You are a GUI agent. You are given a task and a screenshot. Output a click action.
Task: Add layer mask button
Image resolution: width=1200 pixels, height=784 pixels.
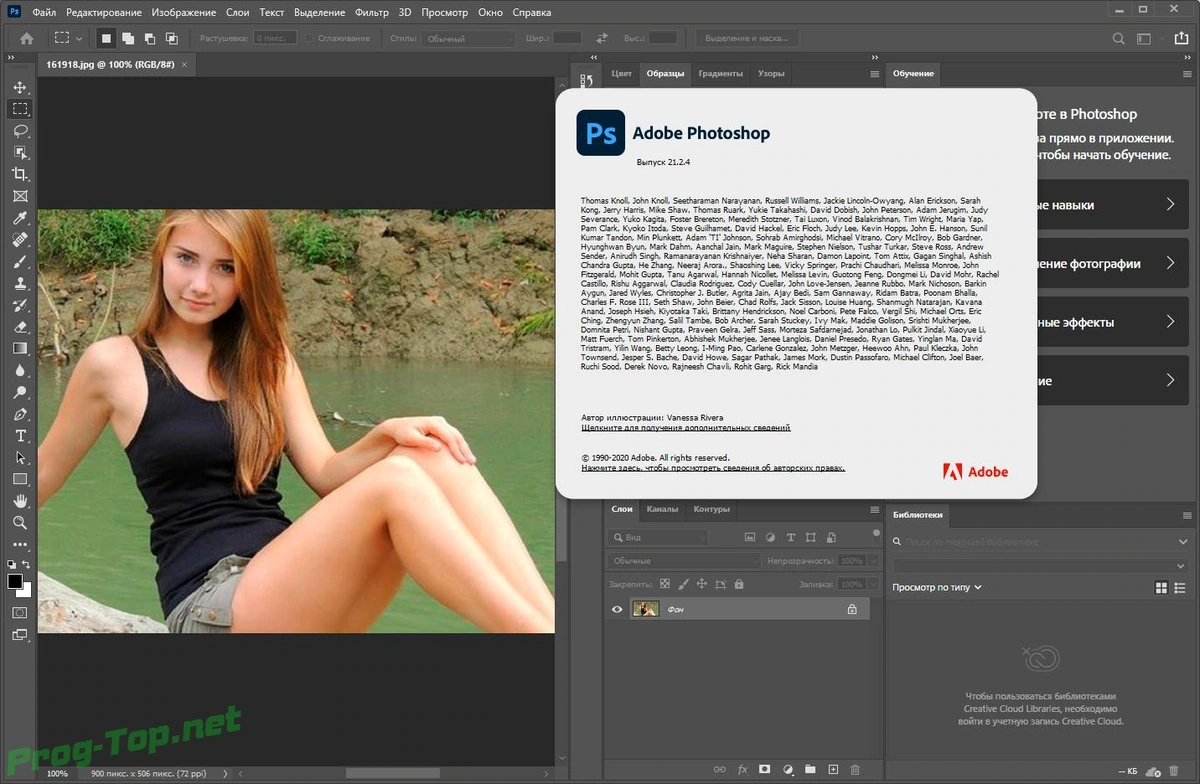[x=764, y=770]
